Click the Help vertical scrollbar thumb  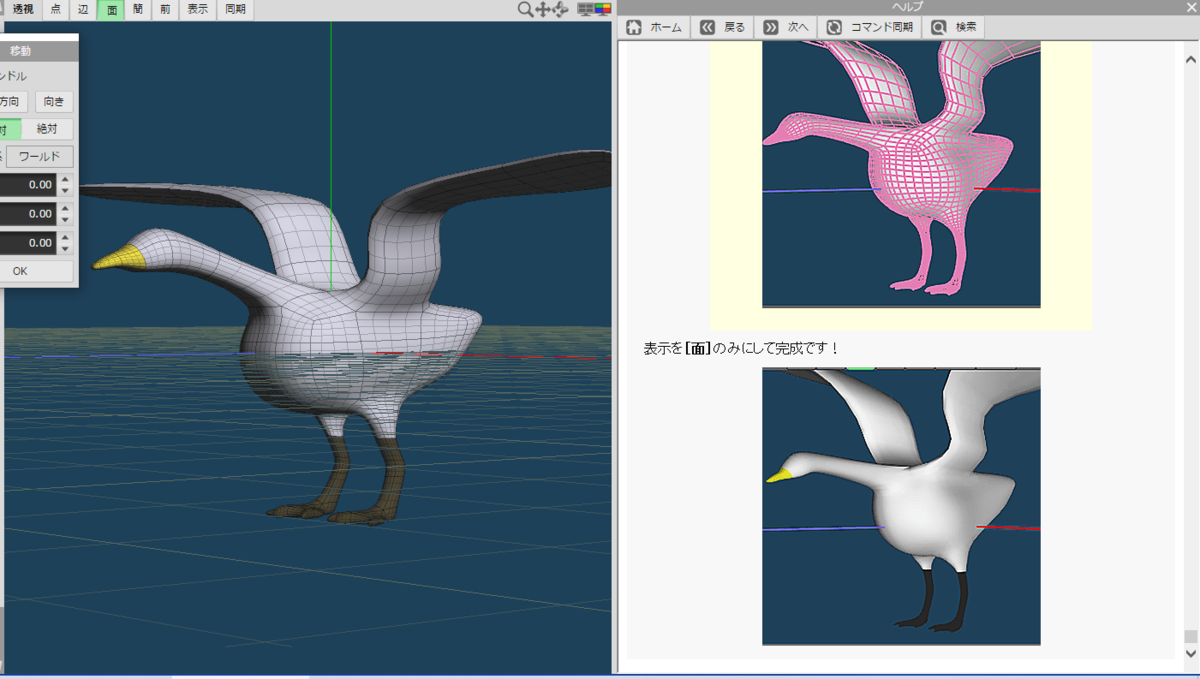point(1190,636)
